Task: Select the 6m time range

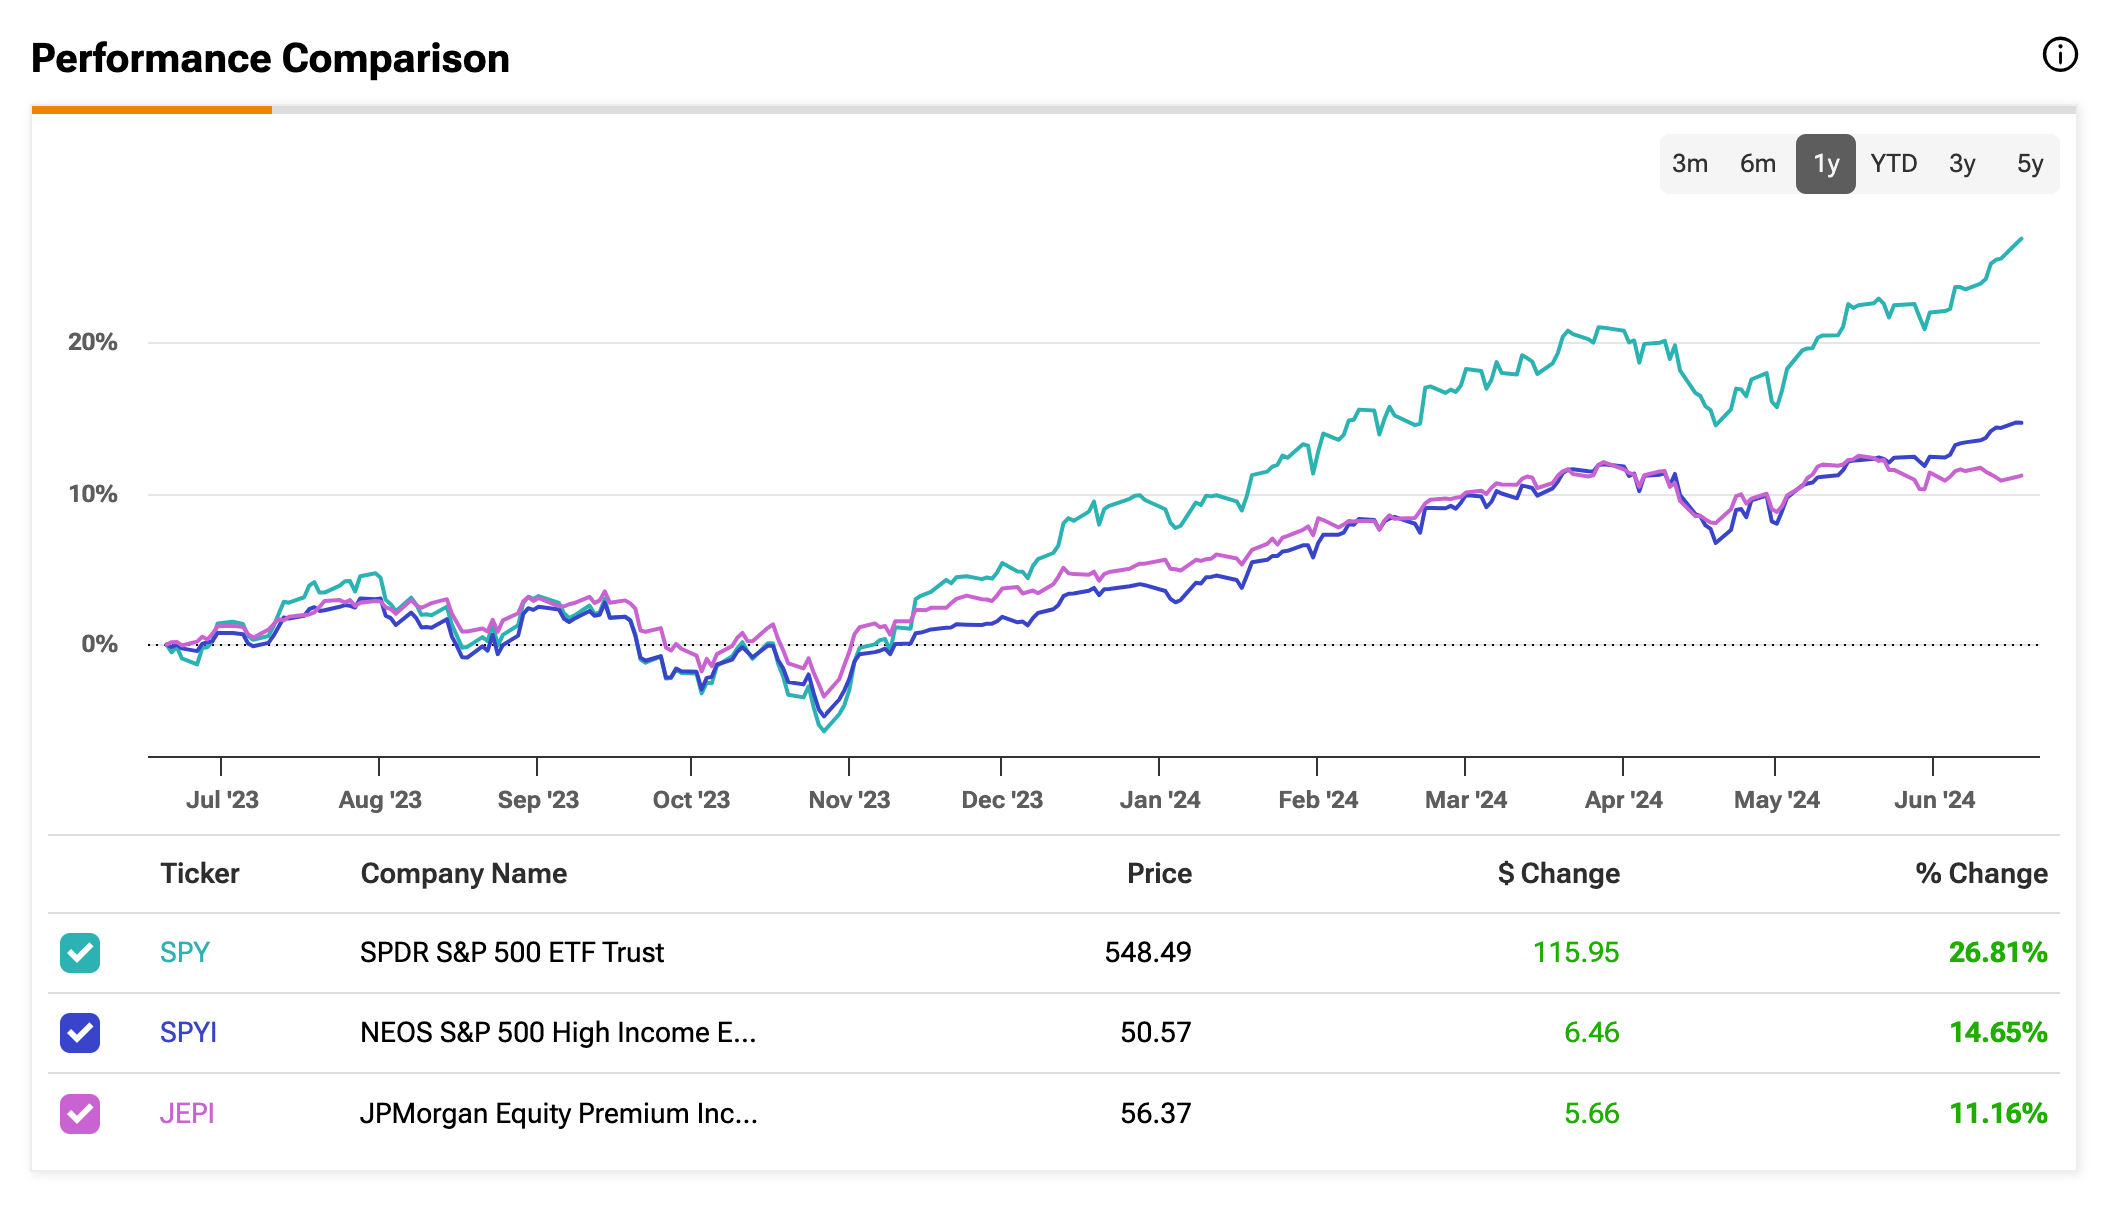Action: (1758, 164)
